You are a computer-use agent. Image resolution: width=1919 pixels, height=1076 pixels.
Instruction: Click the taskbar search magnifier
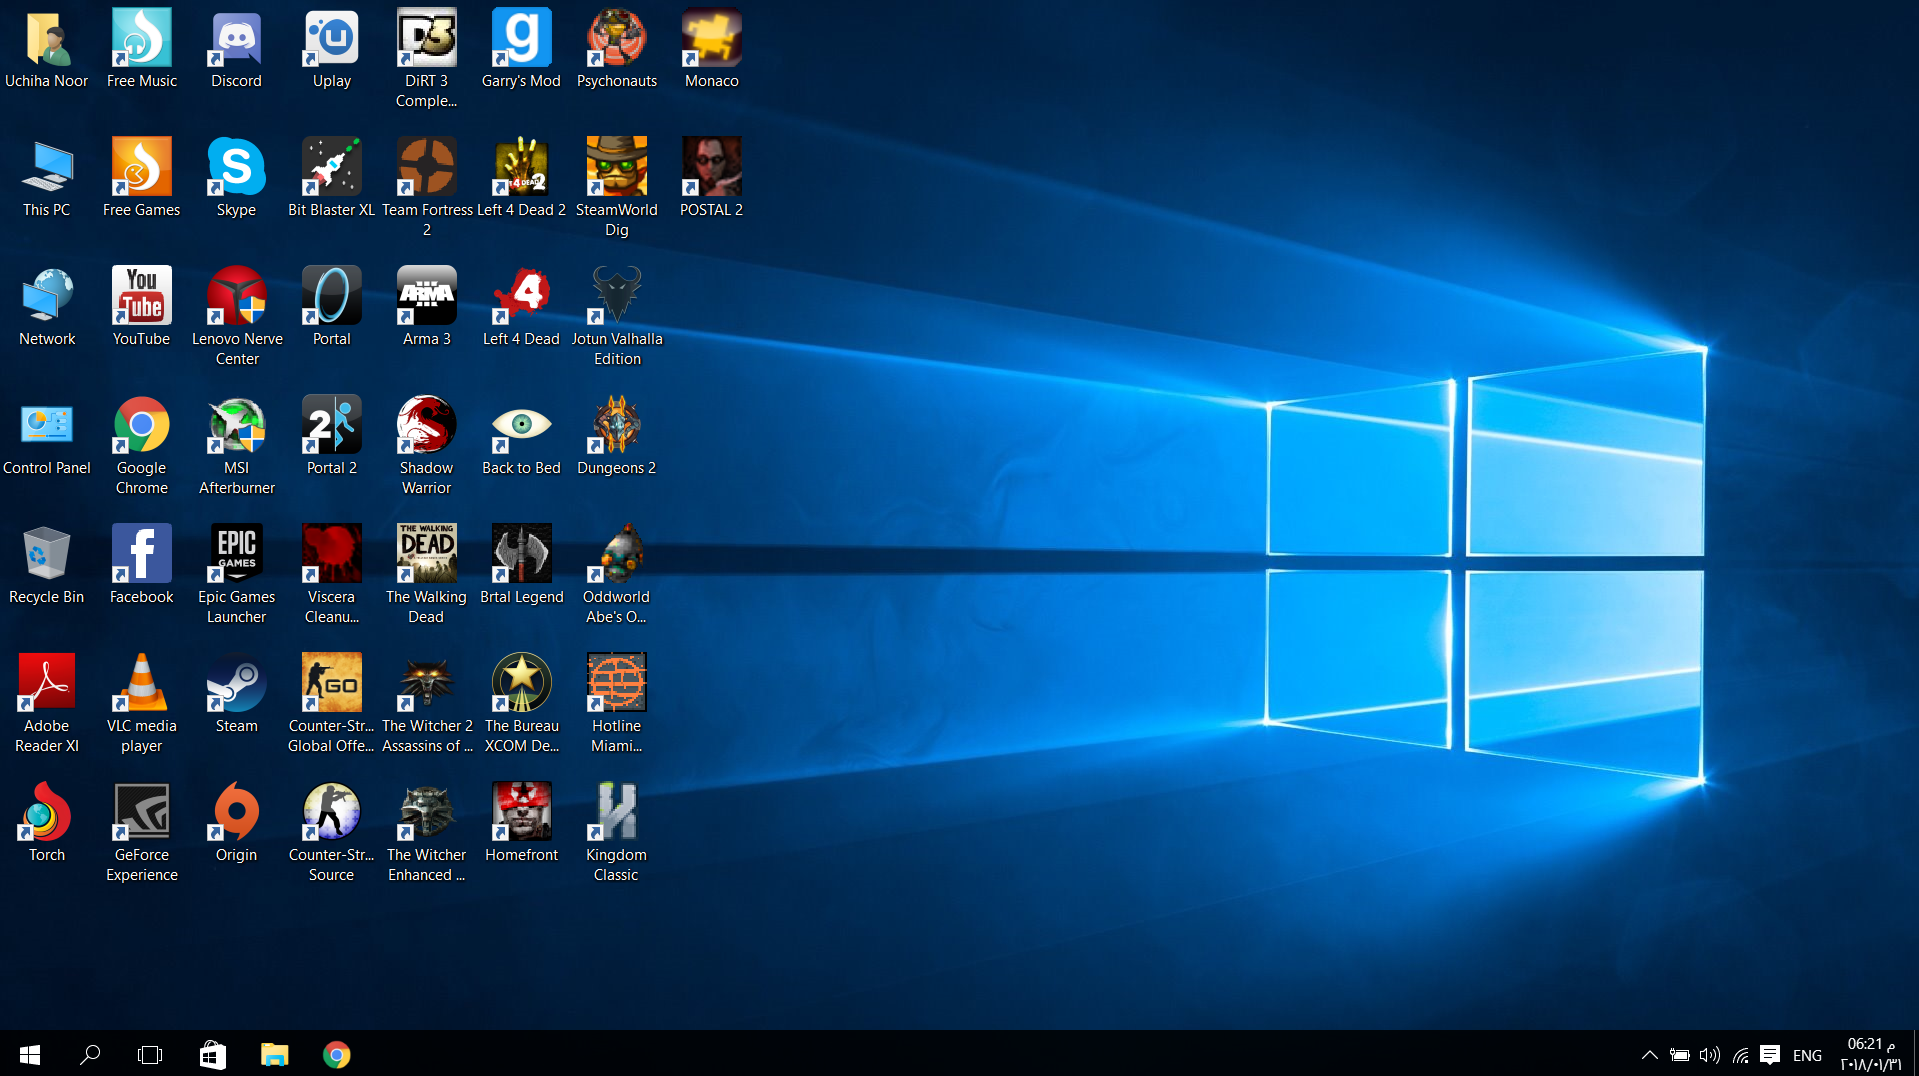[x=90, y=1055]
